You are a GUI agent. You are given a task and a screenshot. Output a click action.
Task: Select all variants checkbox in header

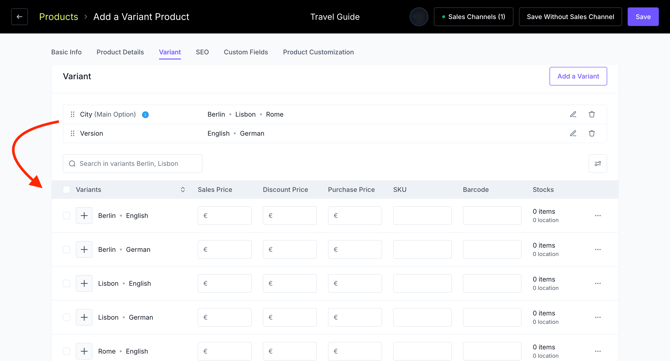tap(66, 190)
